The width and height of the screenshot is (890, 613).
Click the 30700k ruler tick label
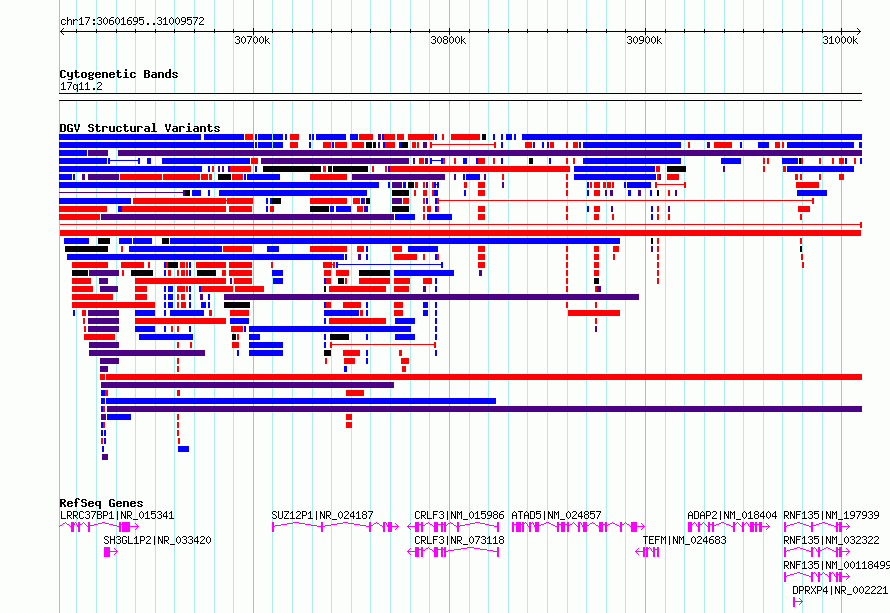point(252,40)
